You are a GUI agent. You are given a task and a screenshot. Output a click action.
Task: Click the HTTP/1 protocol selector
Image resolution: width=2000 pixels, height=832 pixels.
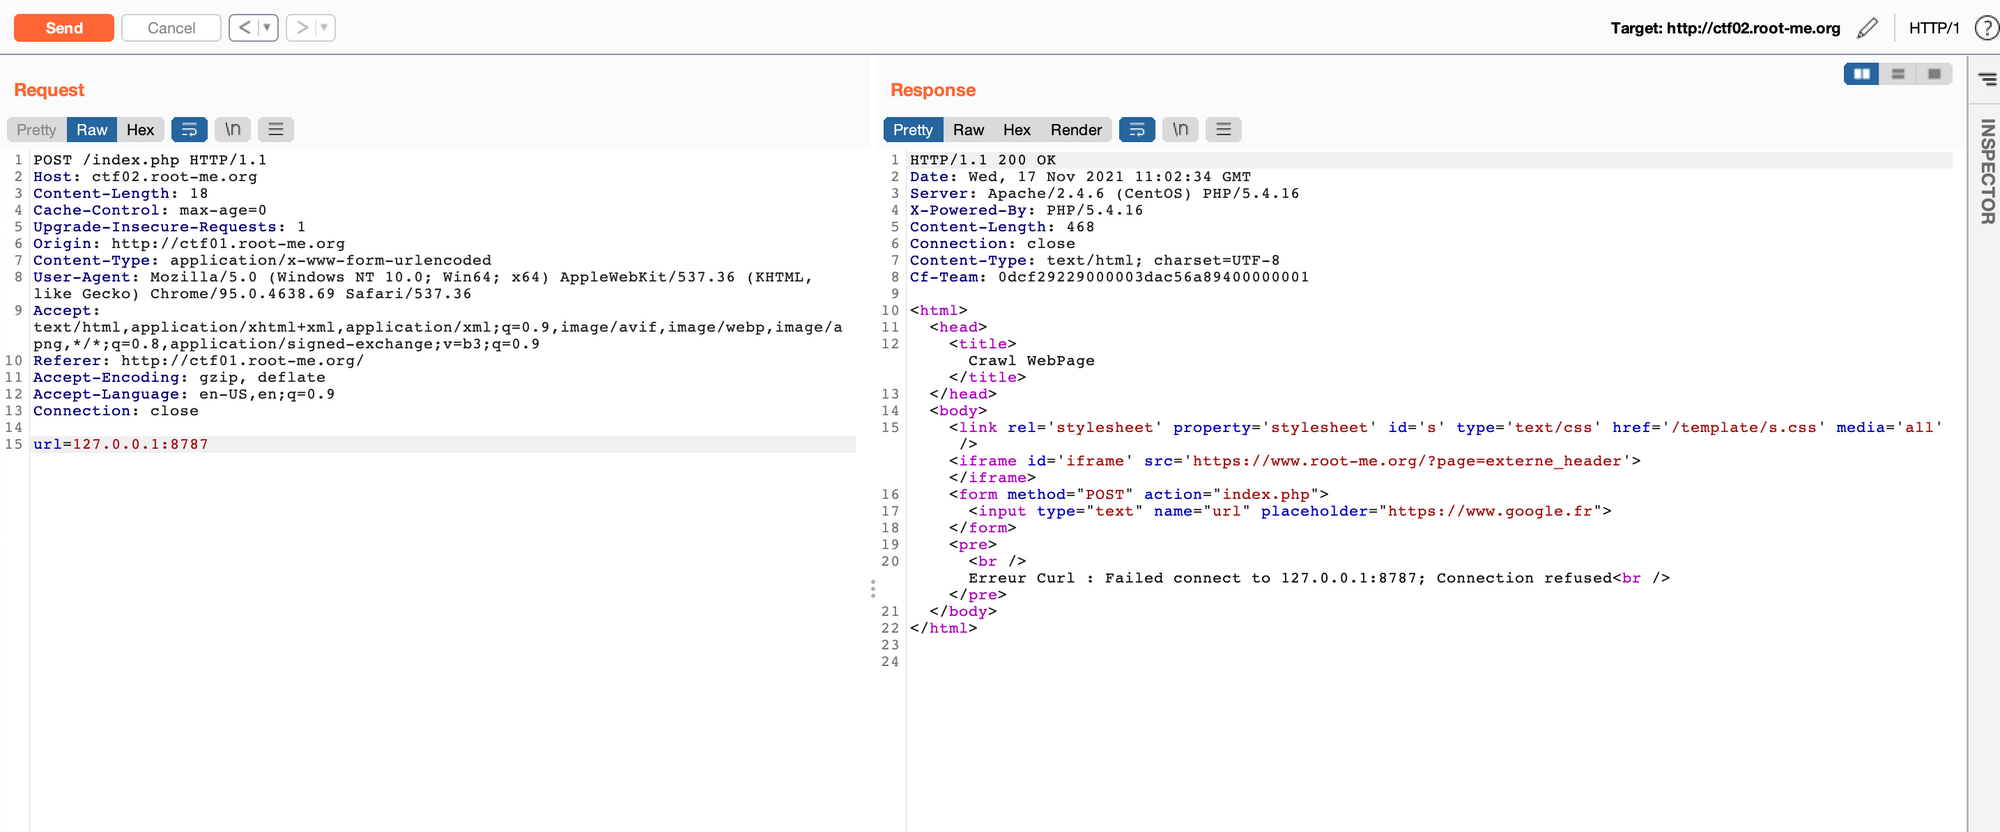click(1934, 28)
